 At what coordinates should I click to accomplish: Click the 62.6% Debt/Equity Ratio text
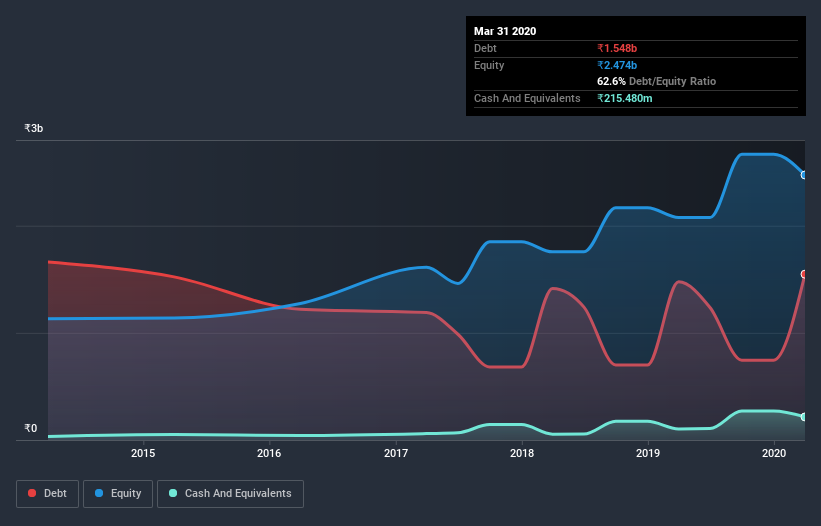[657, 81]
